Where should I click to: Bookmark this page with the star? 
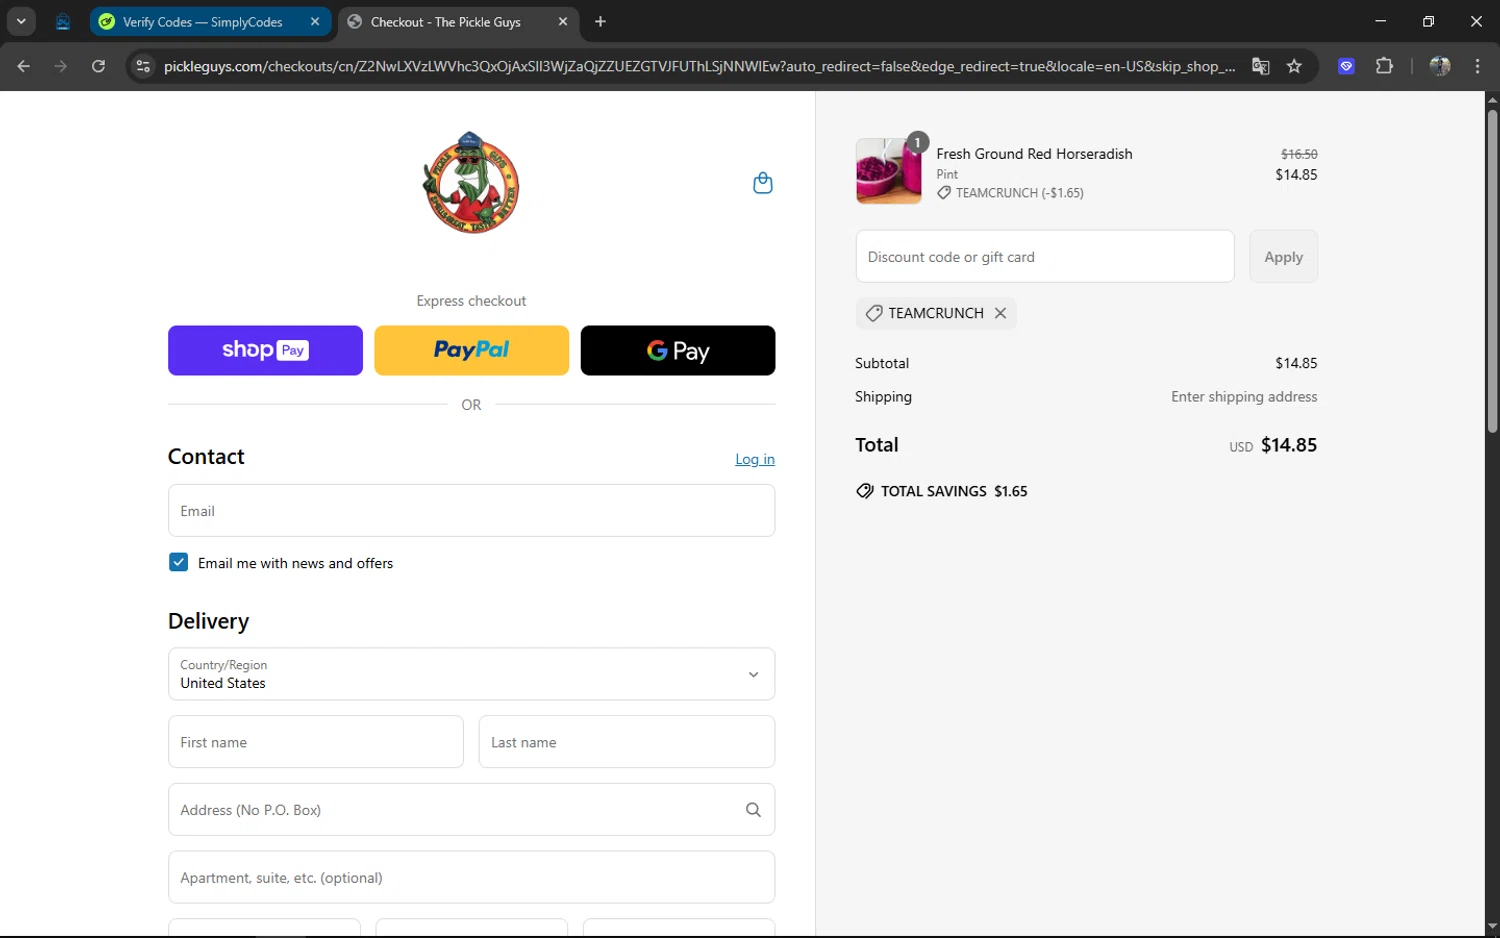[1294, 66]
